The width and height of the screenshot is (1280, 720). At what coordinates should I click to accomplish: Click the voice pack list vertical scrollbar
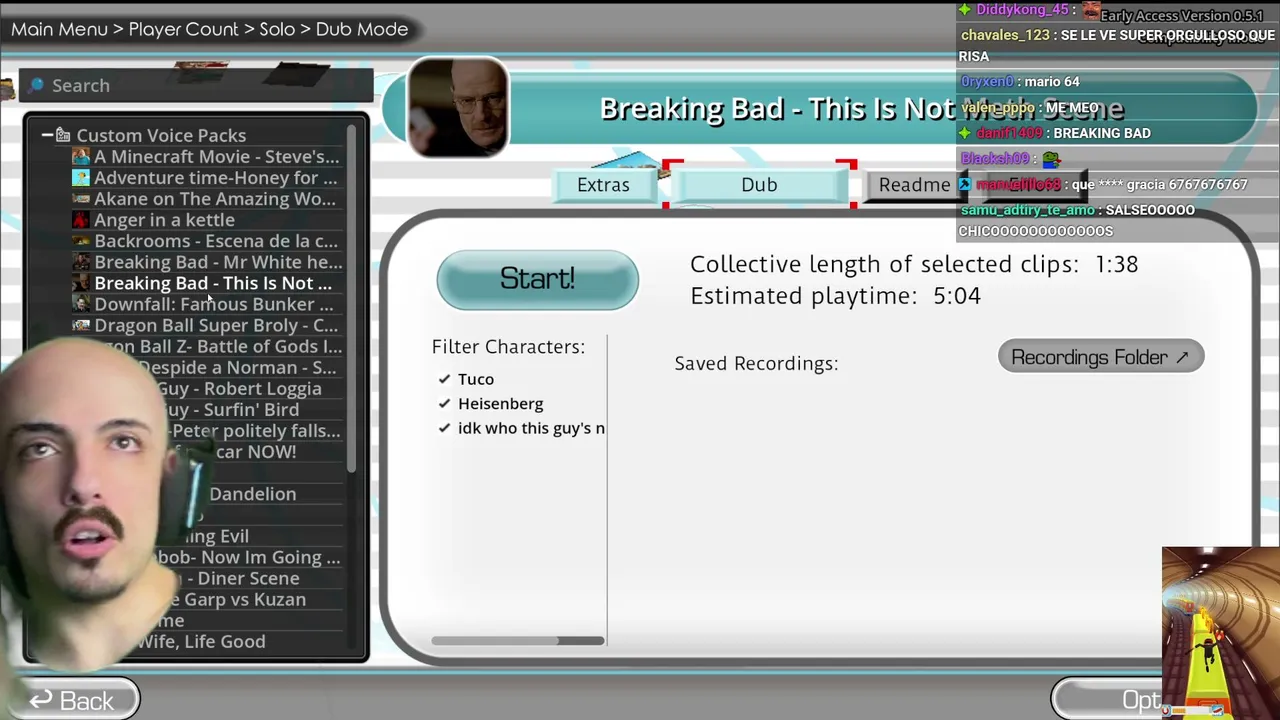pos(351,300)
